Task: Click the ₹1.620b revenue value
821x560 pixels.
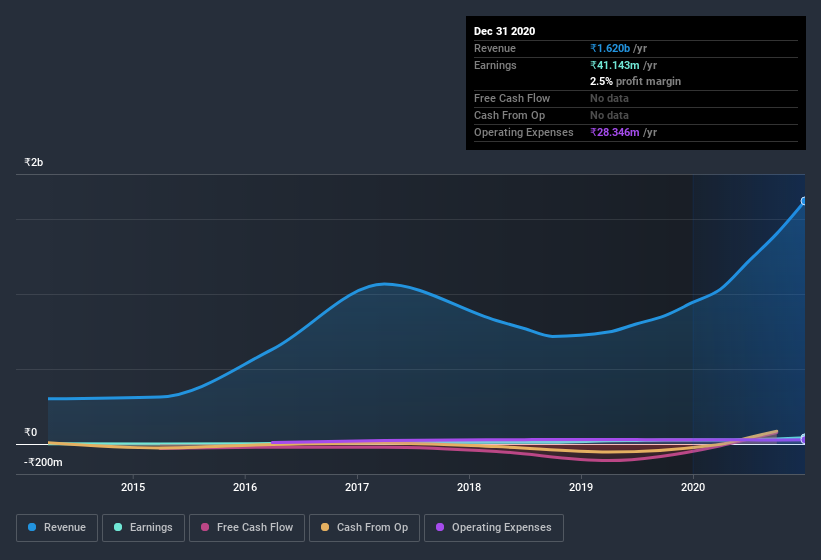Action: [x=610, y=48]
